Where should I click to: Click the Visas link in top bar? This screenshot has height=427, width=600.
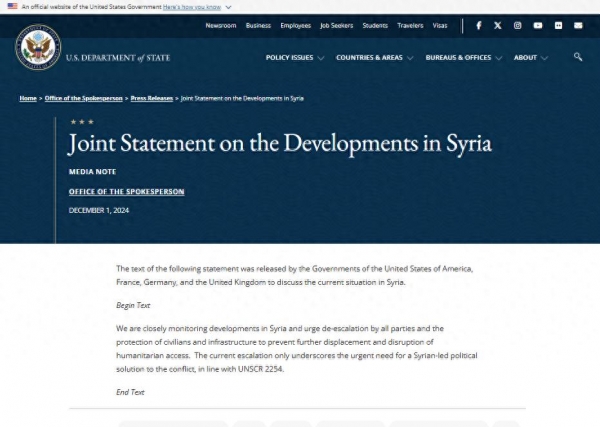coord(440,25)
